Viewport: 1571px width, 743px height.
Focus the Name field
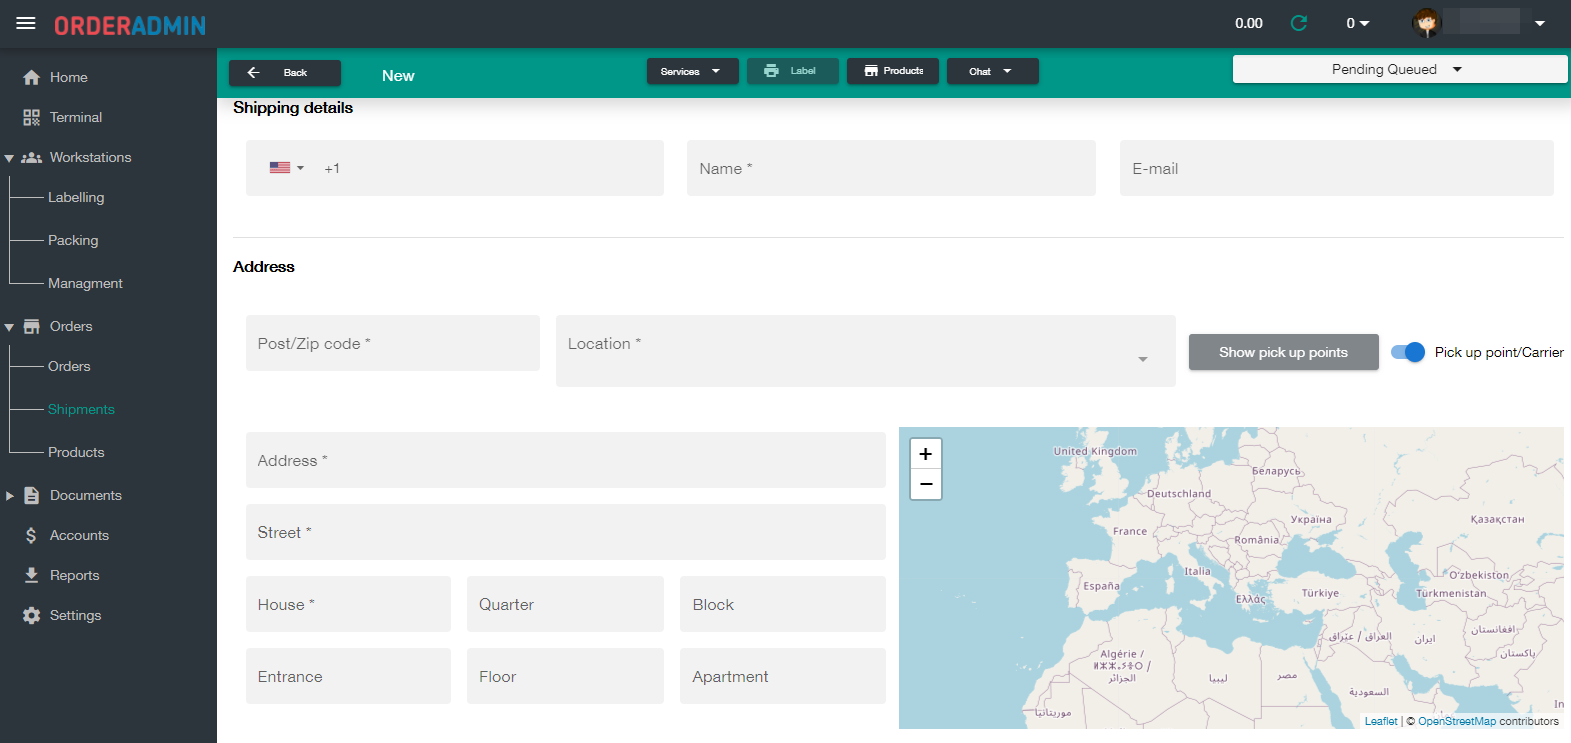click(x=891, y=168)
